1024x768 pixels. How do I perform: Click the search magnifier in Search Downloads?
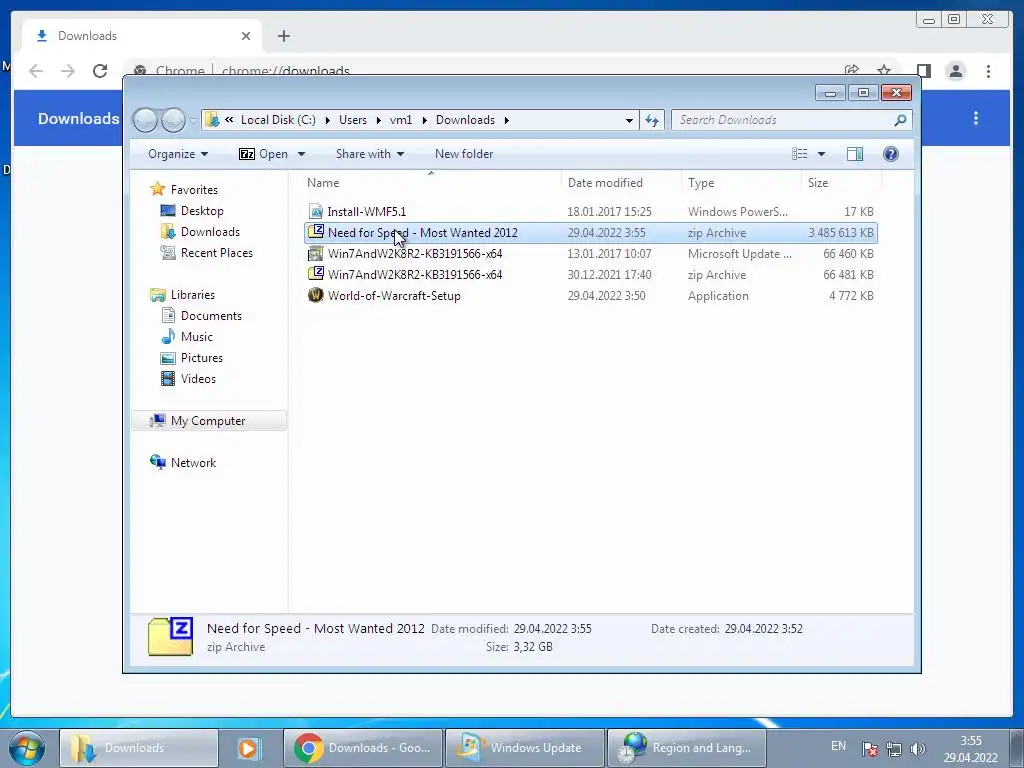point(900,120)
